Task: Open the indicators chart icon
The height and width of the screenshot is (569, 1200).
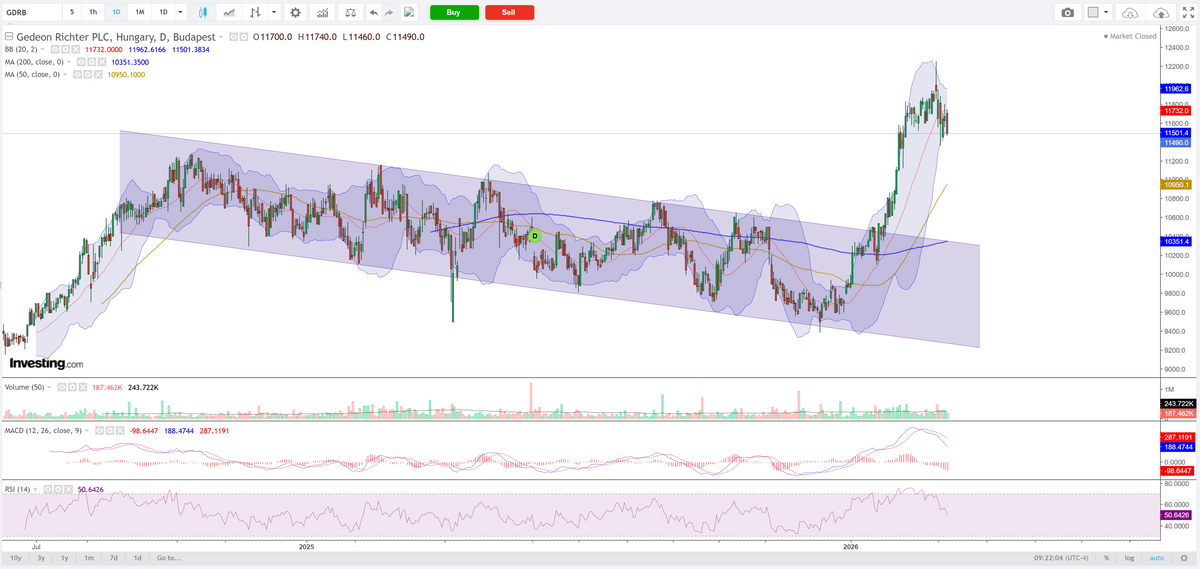Action: tap(322, 12)
